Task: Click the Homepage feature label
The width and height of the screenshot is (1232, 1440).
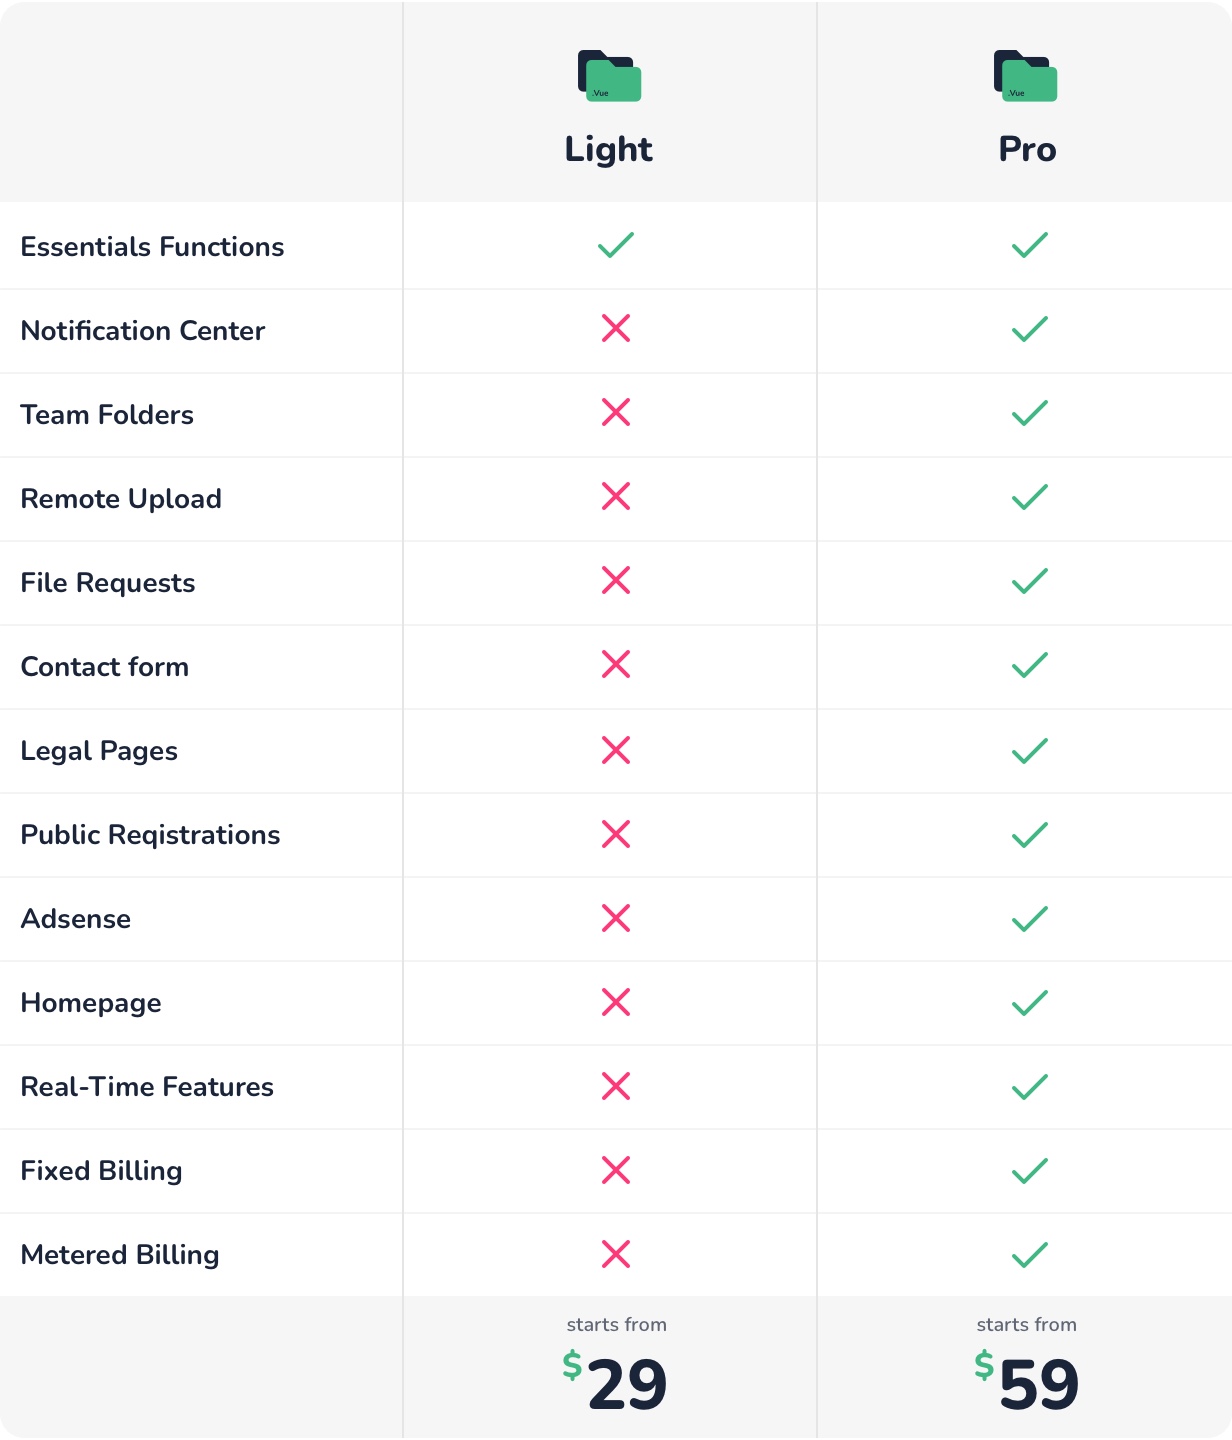Action: pyautogui.click(x=91, y=1004)
